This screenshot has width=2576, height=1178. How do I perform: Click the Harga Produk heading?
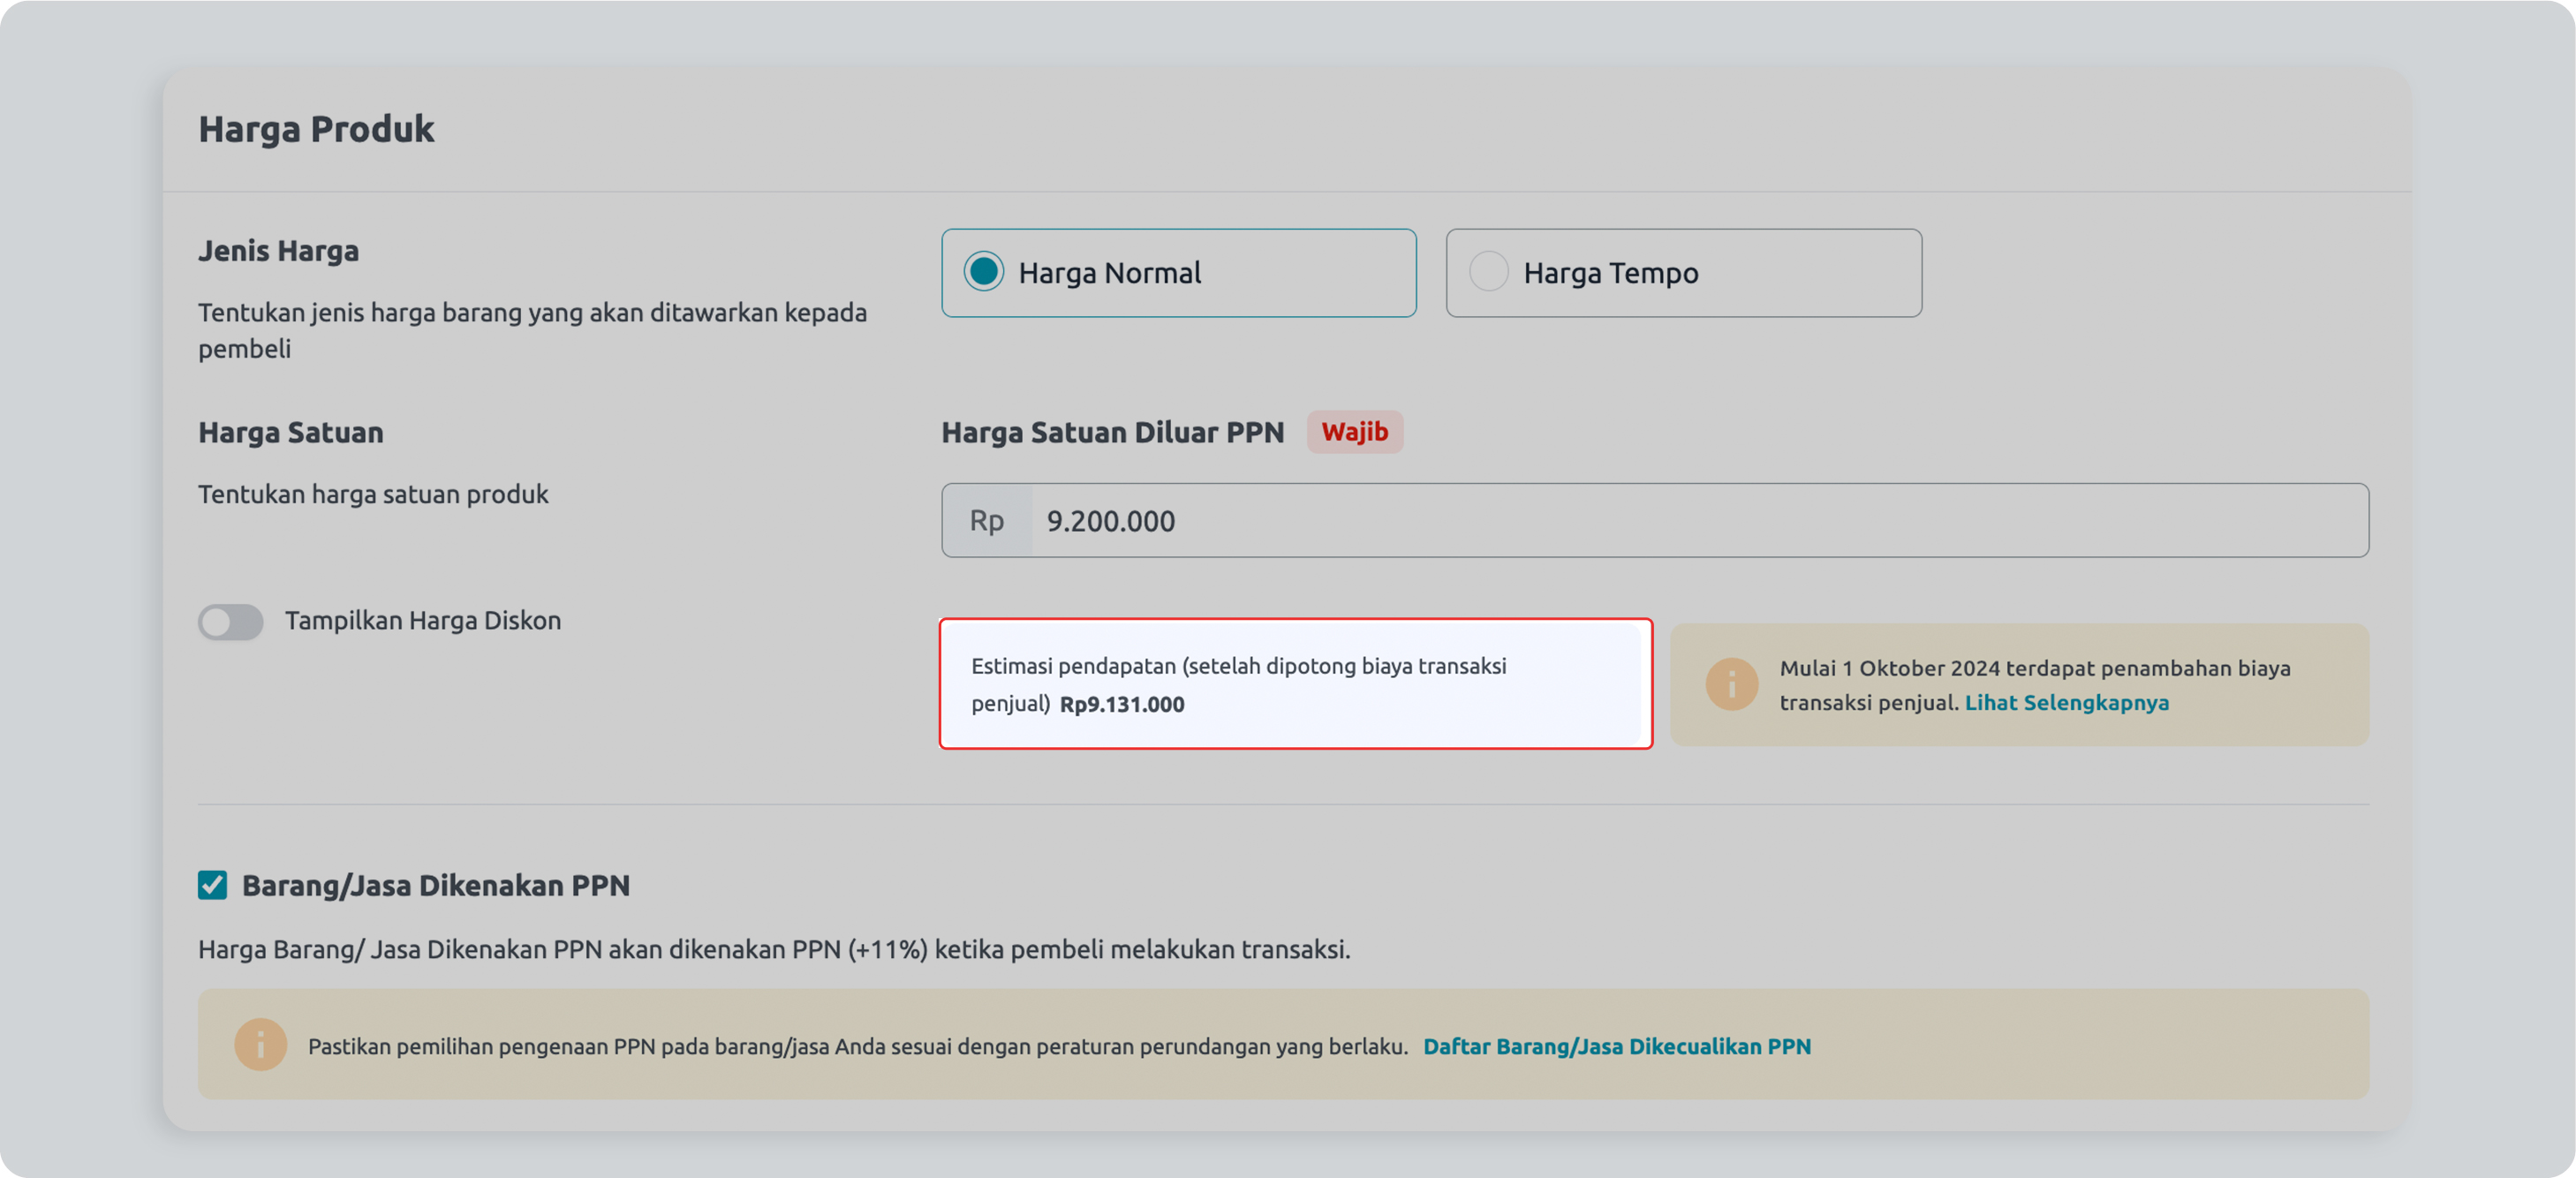316,129
